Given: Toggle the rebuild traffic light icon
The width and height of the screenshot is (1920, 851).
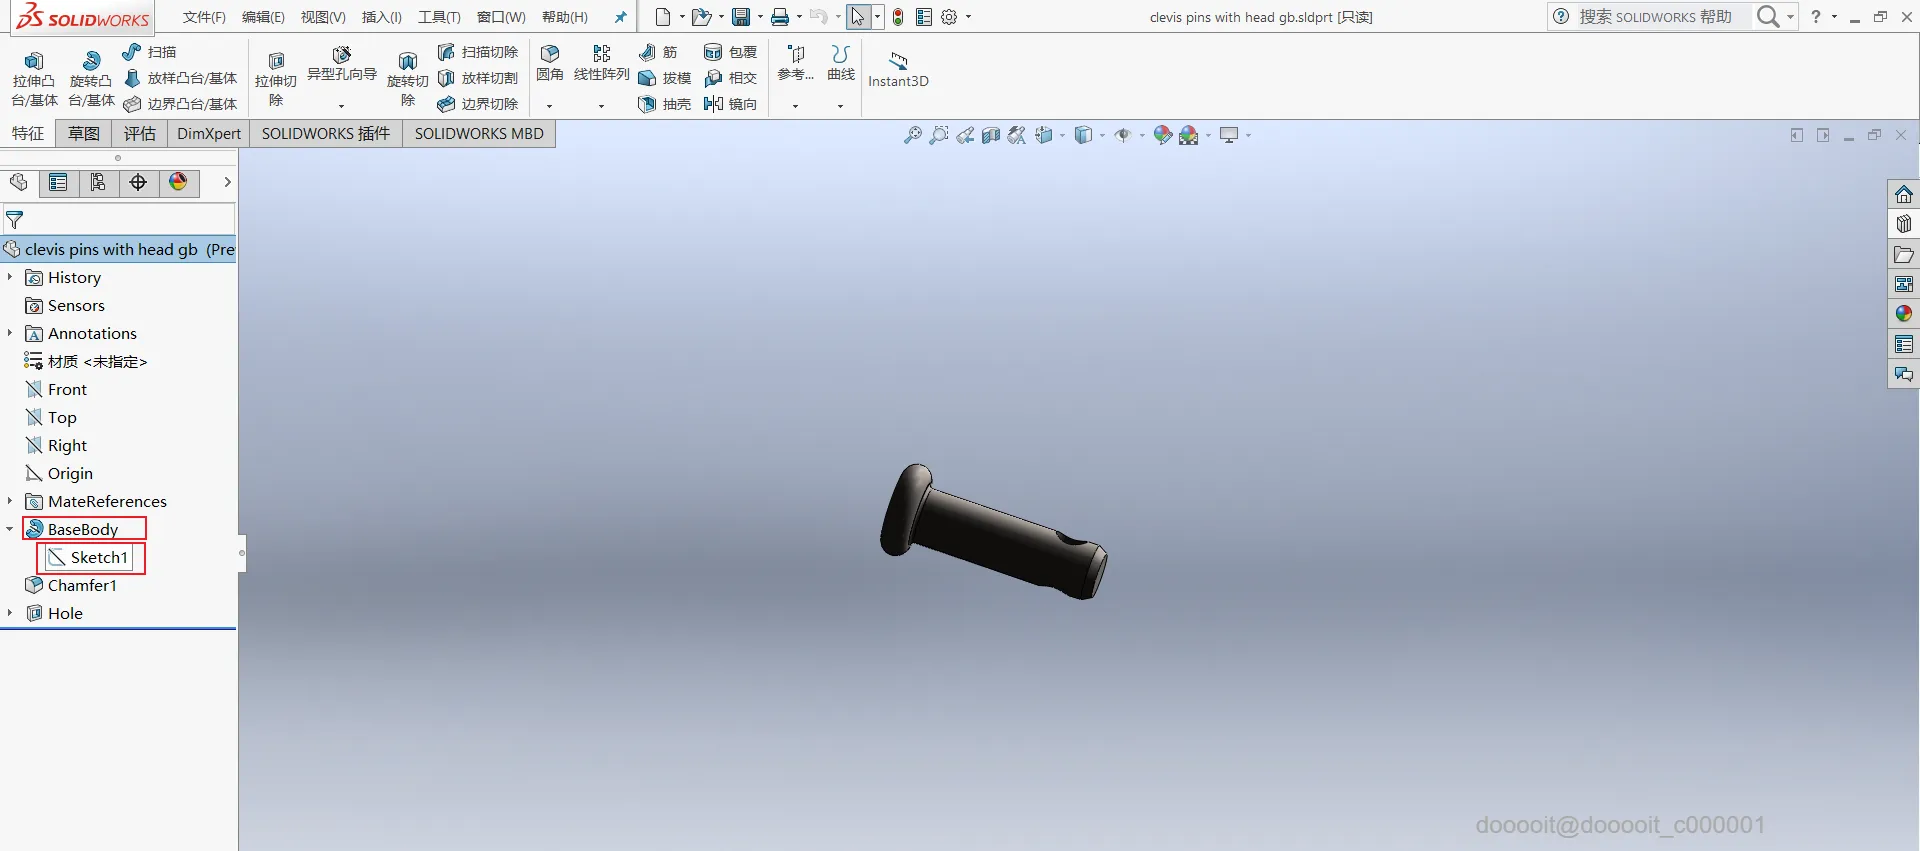Looking at the screenshot, I should pyautogui.click(x=898, y=17).
